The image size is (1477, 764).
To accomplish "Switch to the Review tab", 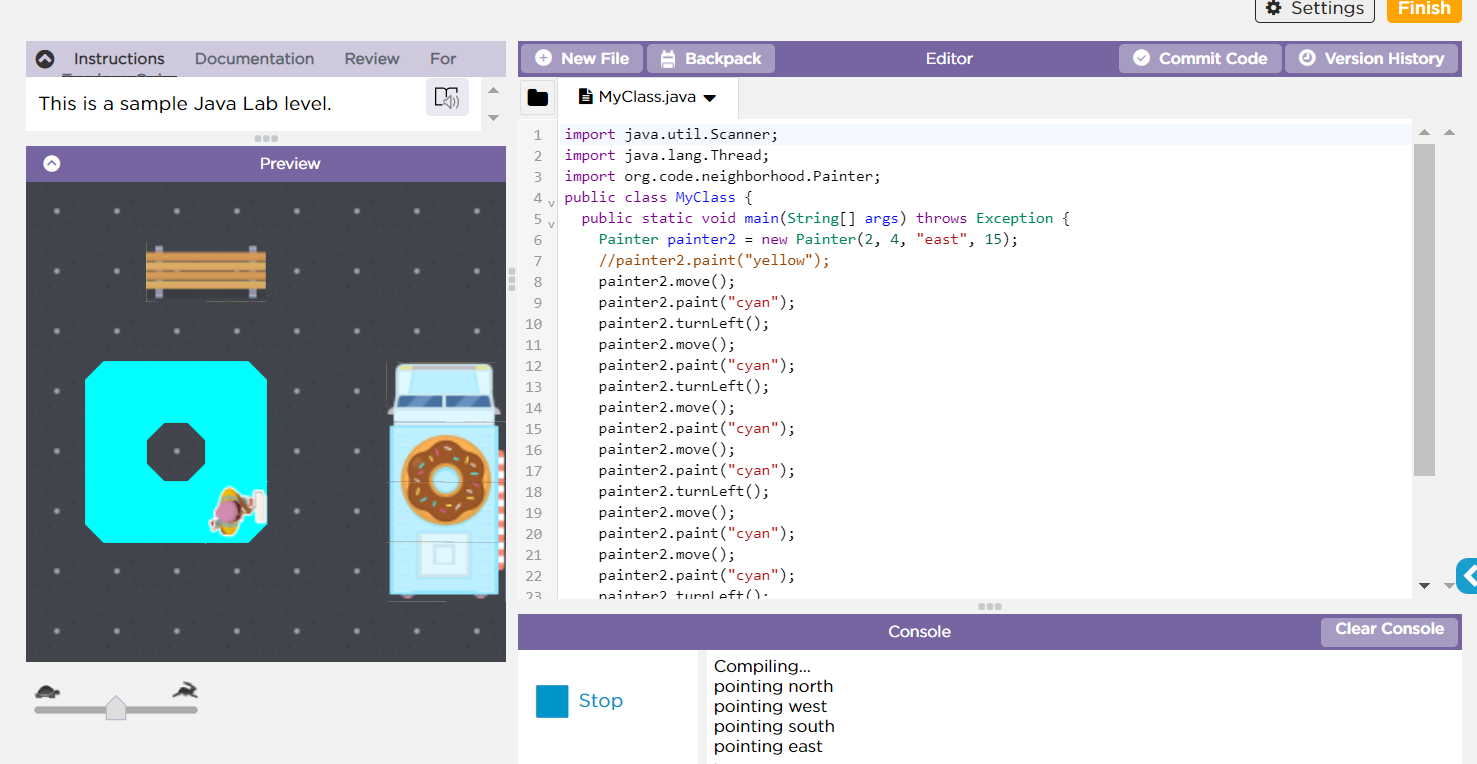I will click(372, 59).
